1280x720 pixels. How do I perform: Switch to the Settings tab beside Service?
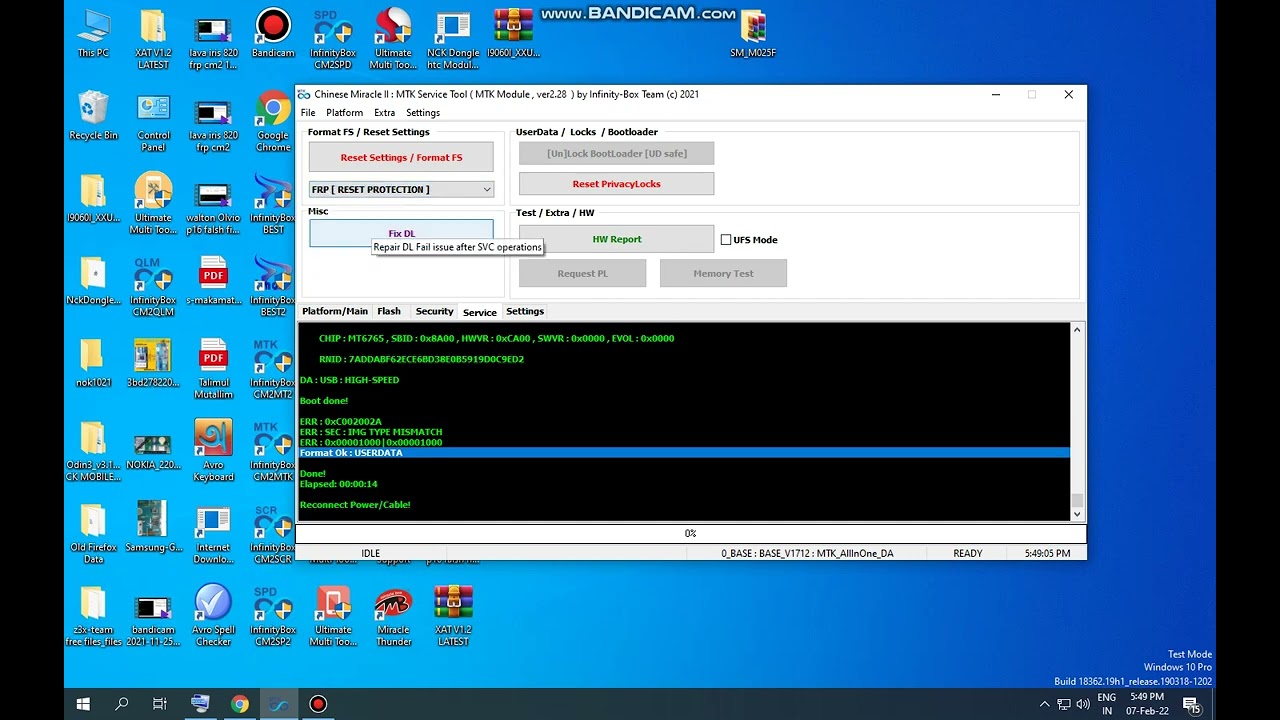(525, 311)
